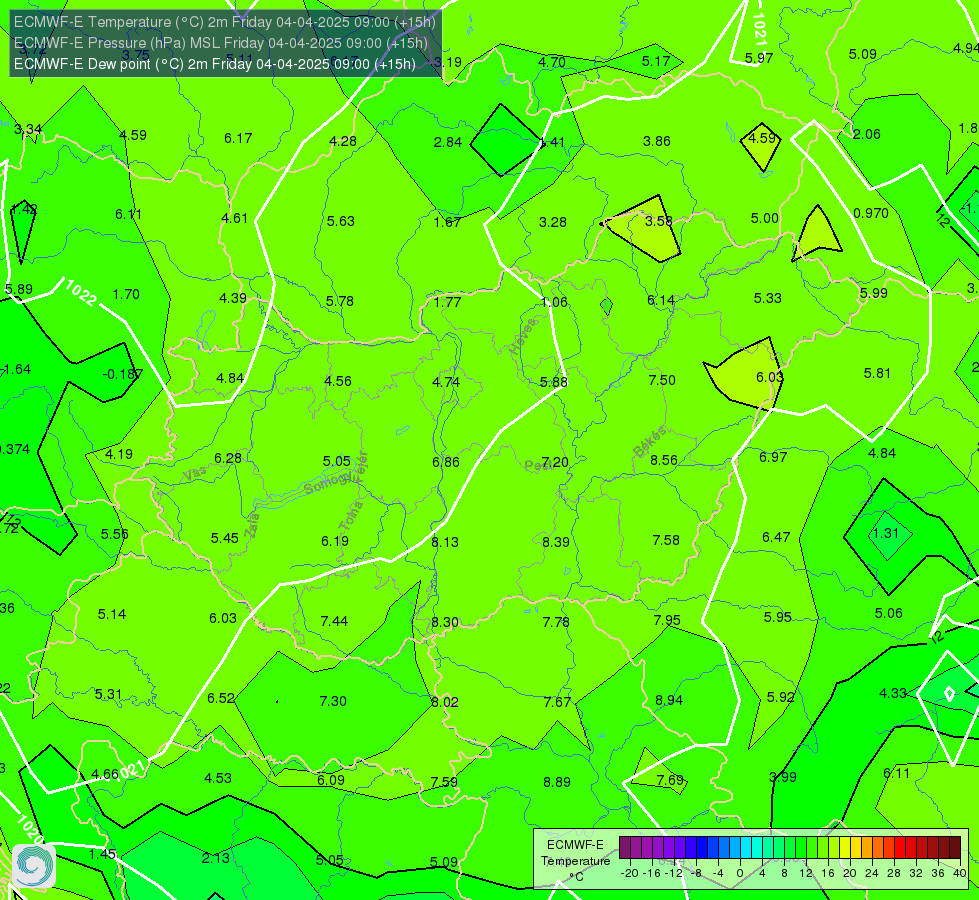
Task: Click the 2.13 temperature value
Action: [x=215, y=858]
